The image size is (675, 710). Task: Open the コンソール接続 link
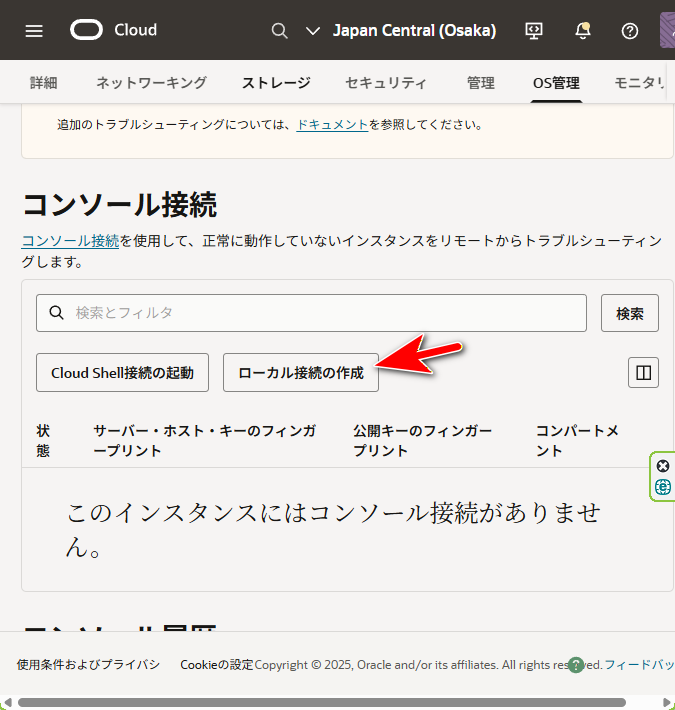[70, 241]
